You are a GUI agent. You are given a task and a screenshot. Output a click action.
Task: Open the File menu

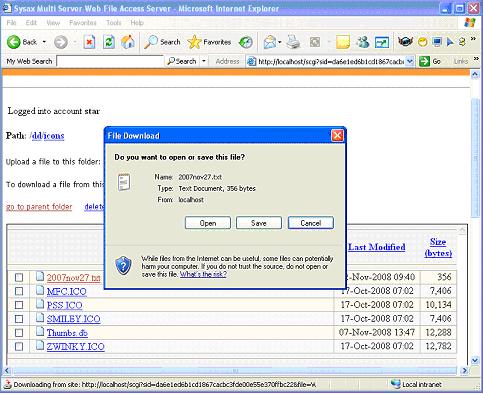tap(11, 23)
